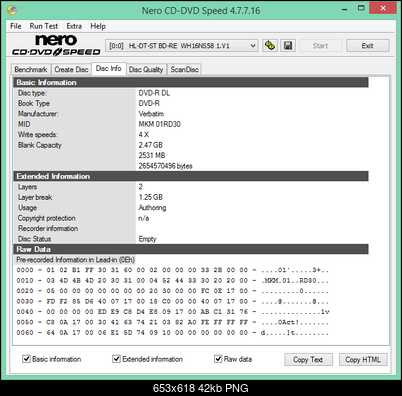This screenshot has height=396, width=402.
Task: Click the Write speeds value 4 X
Action: click(x=144, y=134)
